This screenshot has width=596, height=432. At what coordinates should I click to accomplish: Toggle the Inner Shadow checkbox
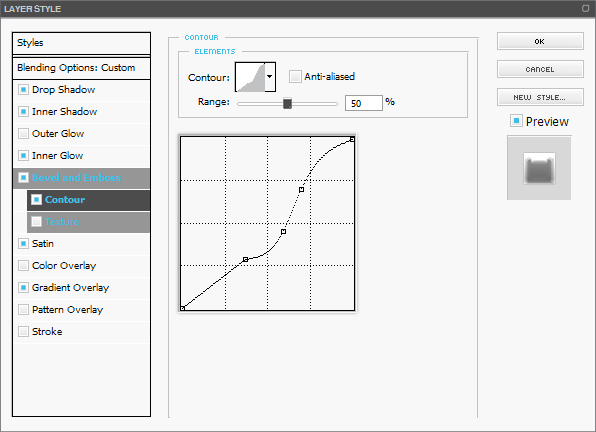pos(23,112)
